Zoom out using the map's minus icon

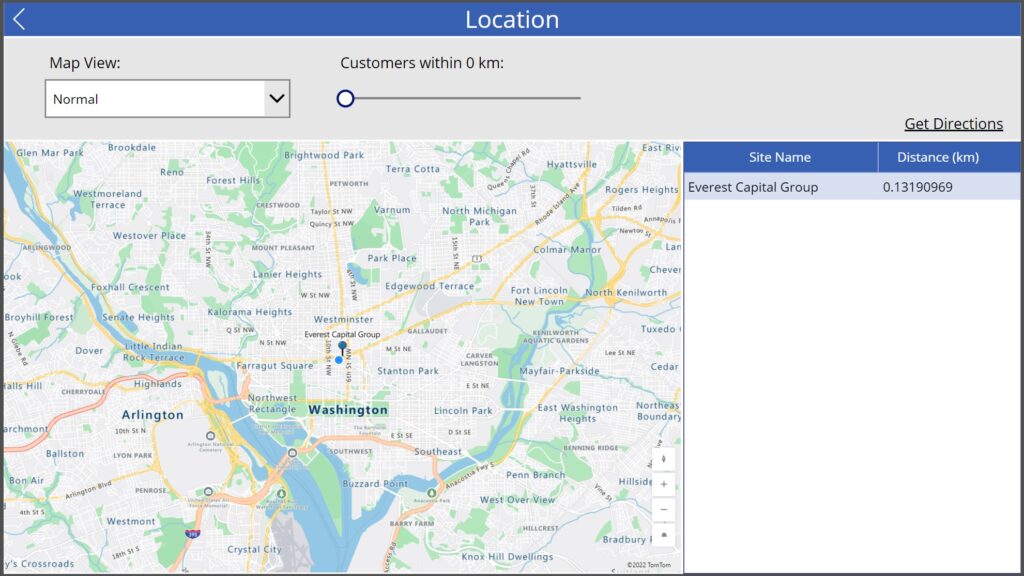tap(664, 509)
